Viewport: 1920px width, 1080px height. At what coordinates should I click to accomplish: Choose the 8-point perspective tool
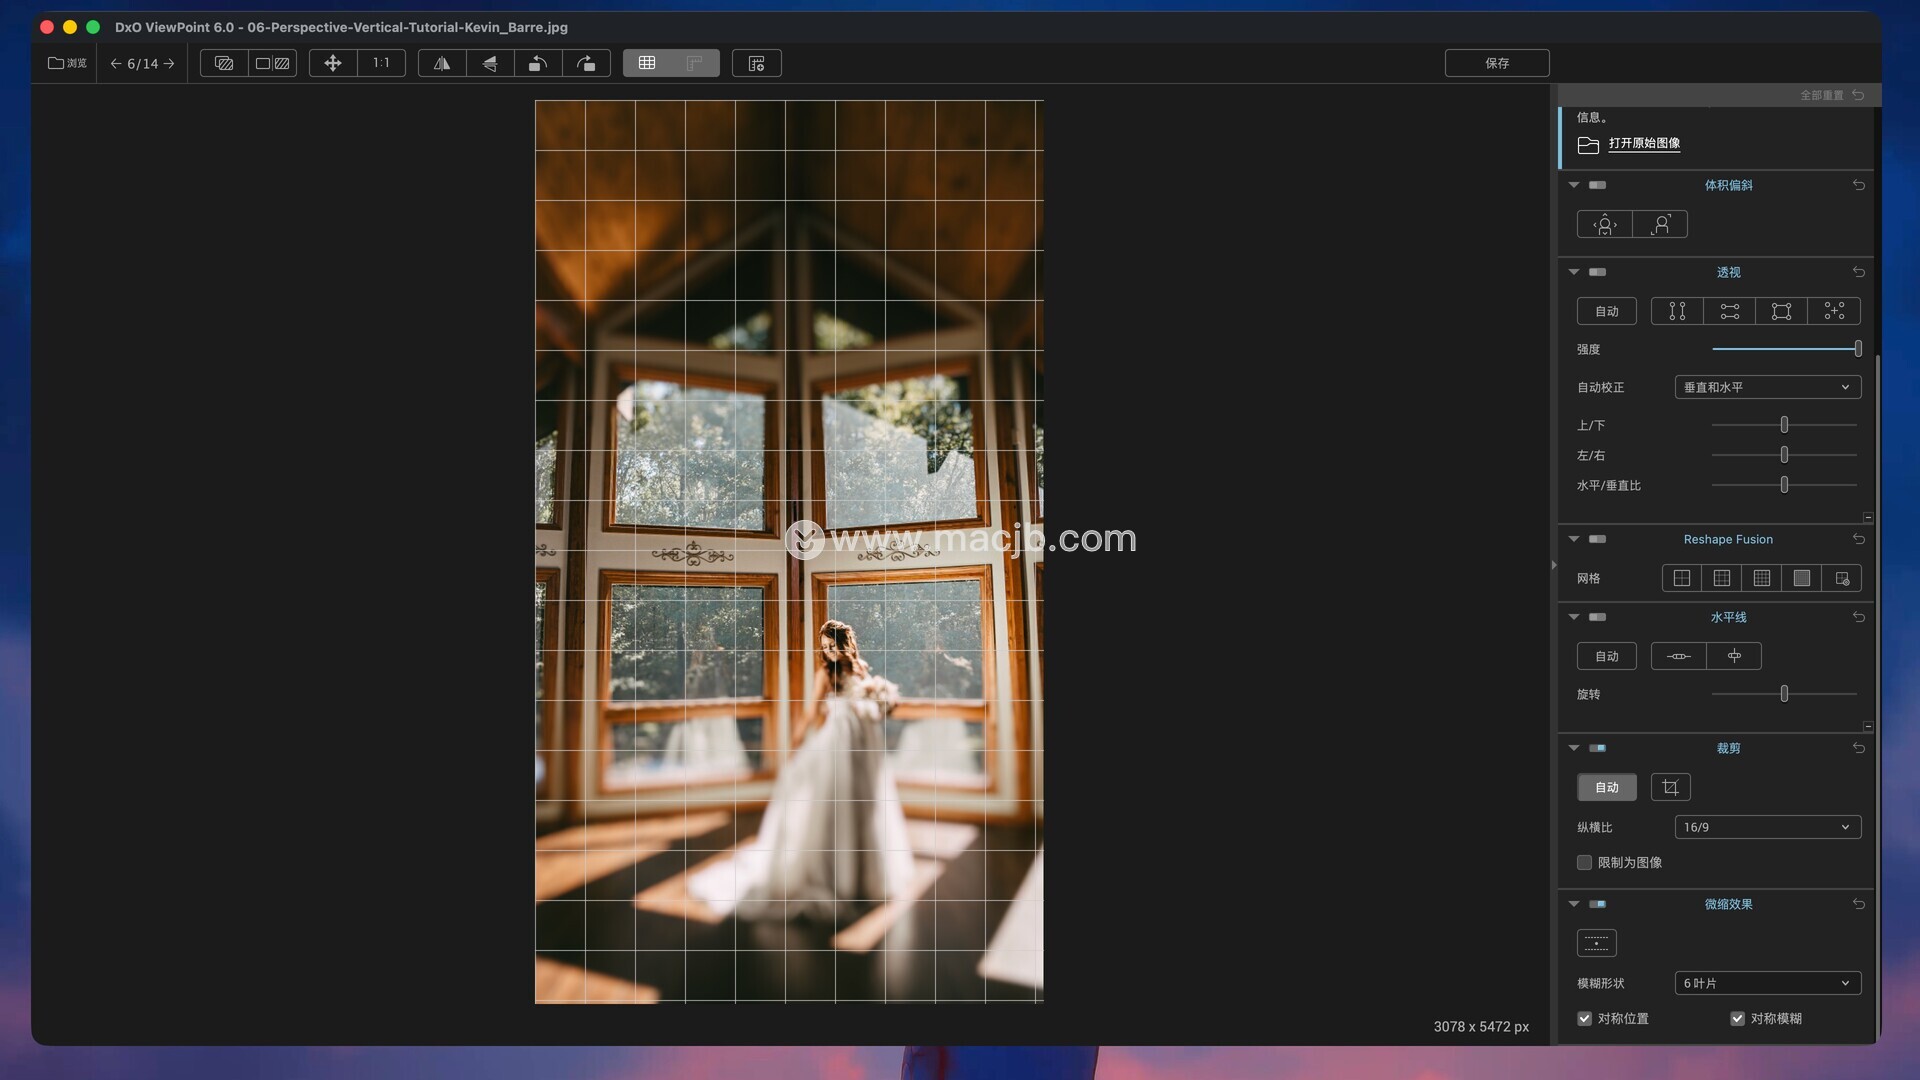click(x=1834, y=311)
